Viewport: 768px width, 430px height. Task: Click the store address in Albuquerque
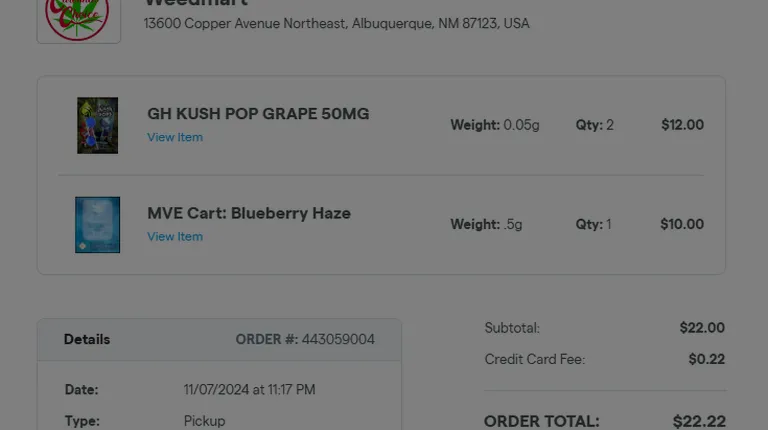[336, 24]
